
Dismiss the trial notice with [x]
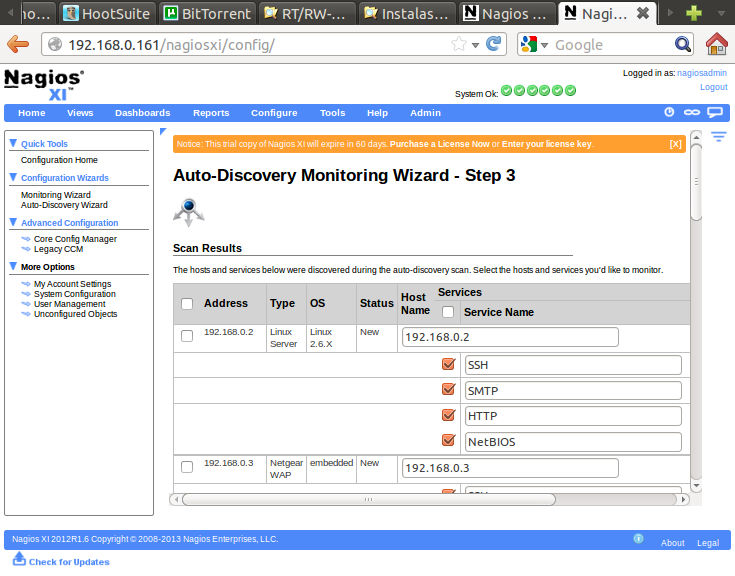[x=676, y=144]
